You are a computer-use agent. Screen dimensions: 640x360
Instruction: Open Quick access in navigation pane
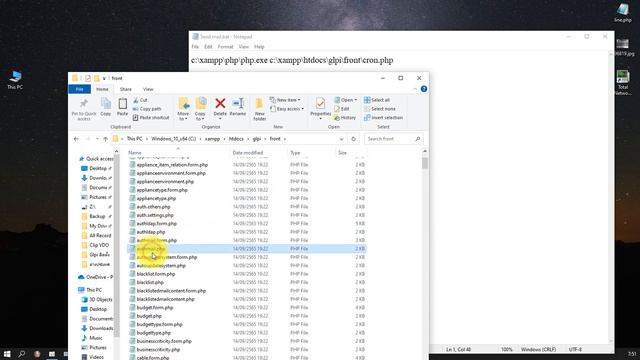(x=96, y=159)
